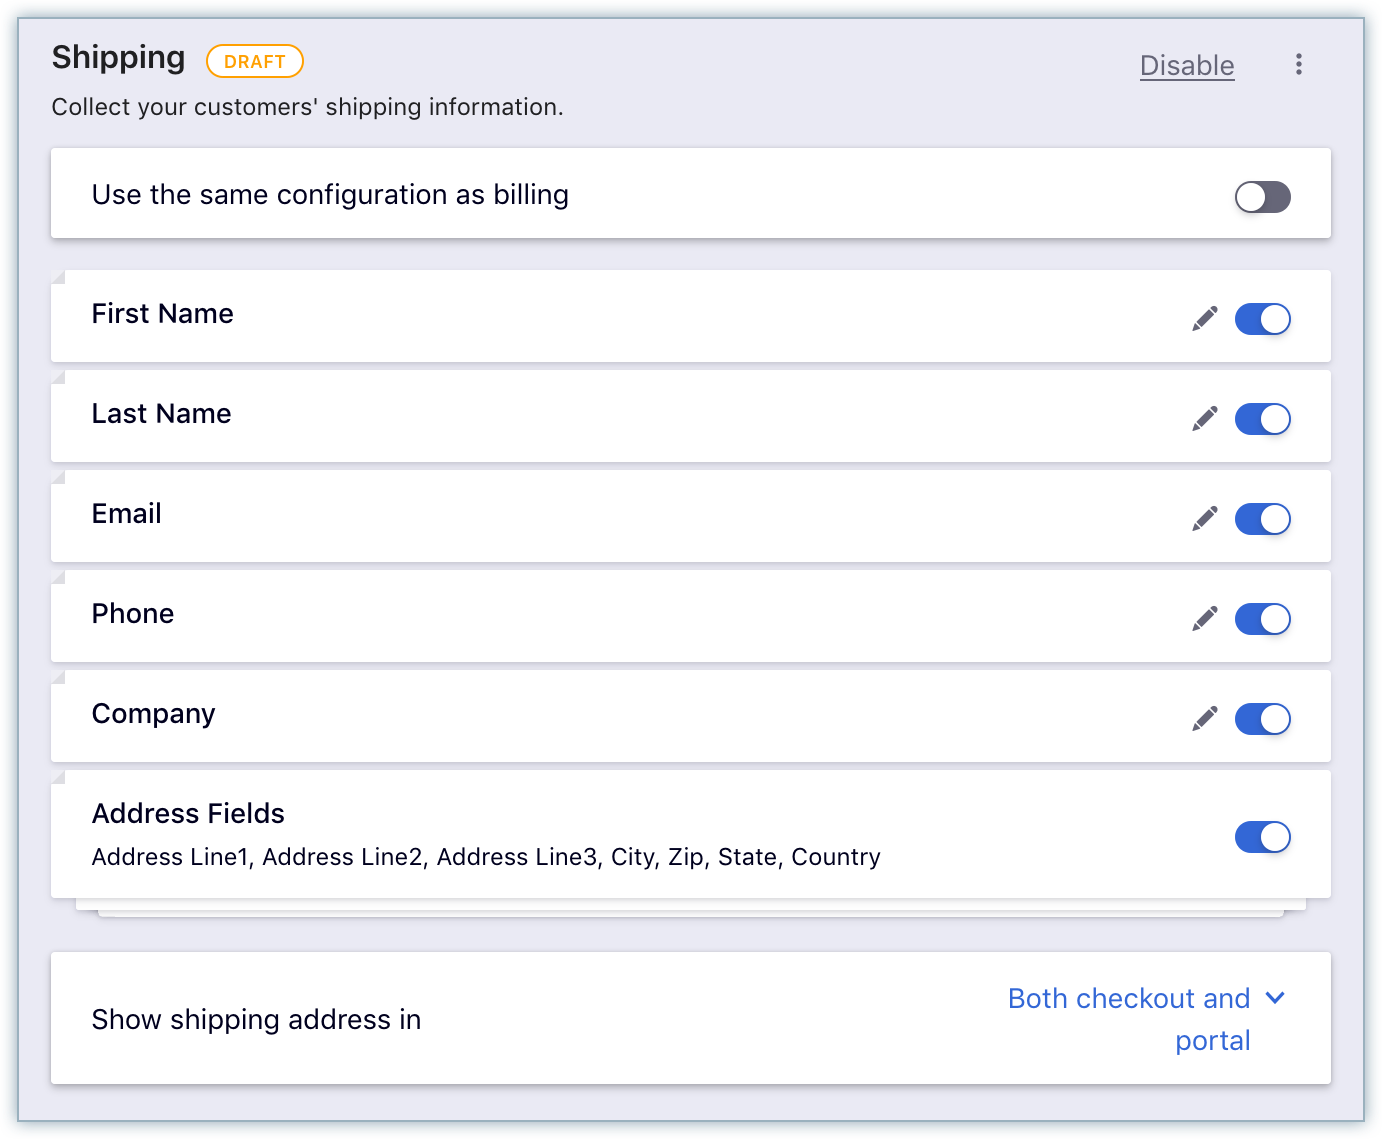Click the Disable link for Shipping
Screen dimensions: 1382x1139
pyautogui.click(x=1187, y=66)
